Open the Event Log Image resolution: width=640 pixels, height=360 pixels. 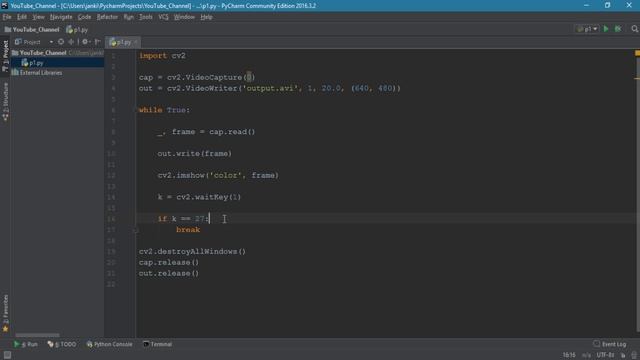coord(609,344)
